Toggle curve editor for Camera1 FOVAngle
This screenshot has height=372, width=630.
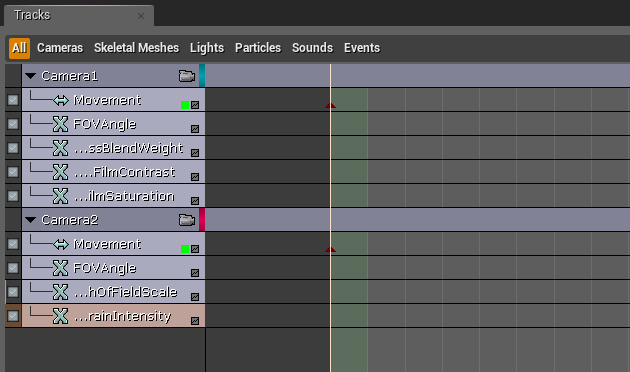(195, 129)
